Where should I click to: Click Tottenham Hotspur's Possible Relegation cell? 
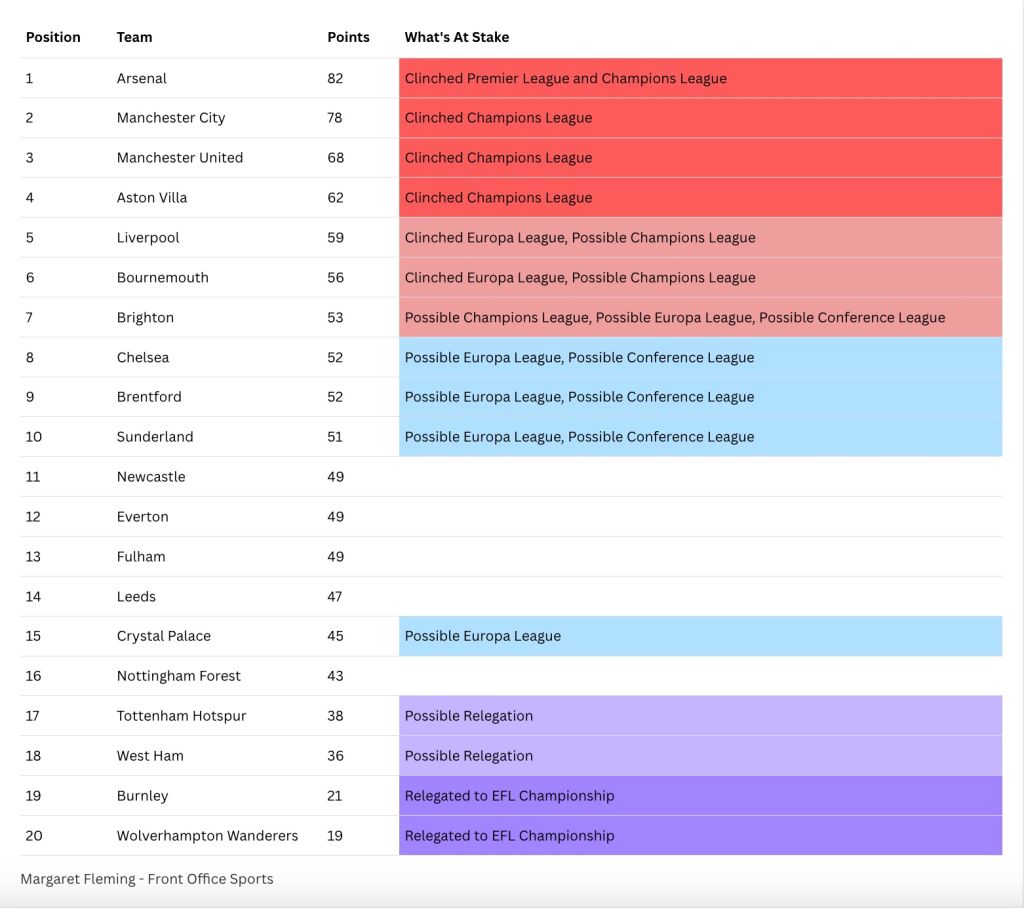click(x=700, y=716)
